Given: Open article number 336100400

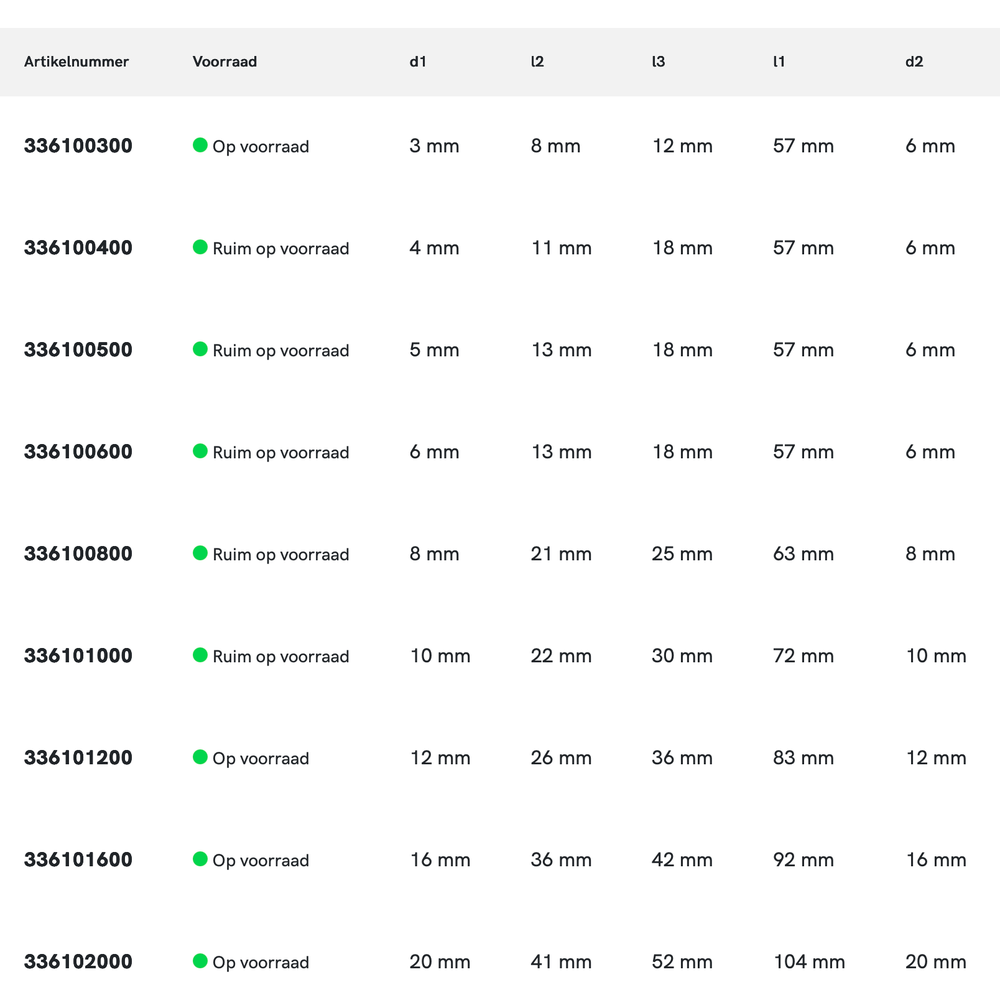Looking at the screenshot, I should pyautogui.click(x=78, y=248).
